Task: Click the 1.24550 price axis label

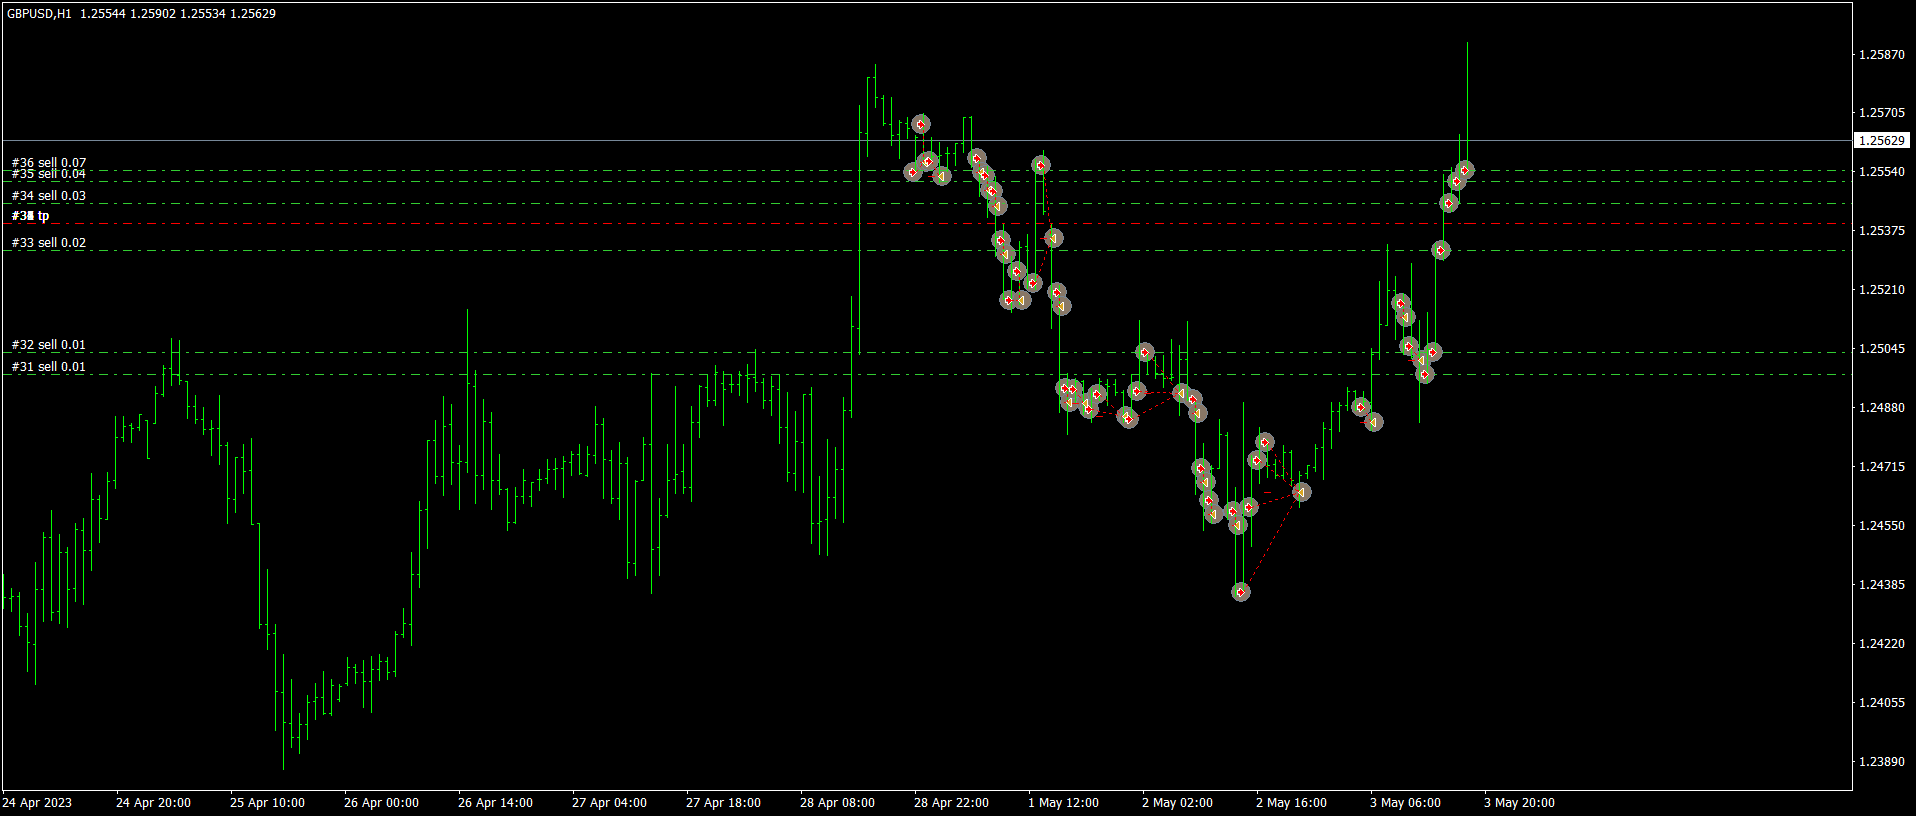Action: click(1882, 526)
